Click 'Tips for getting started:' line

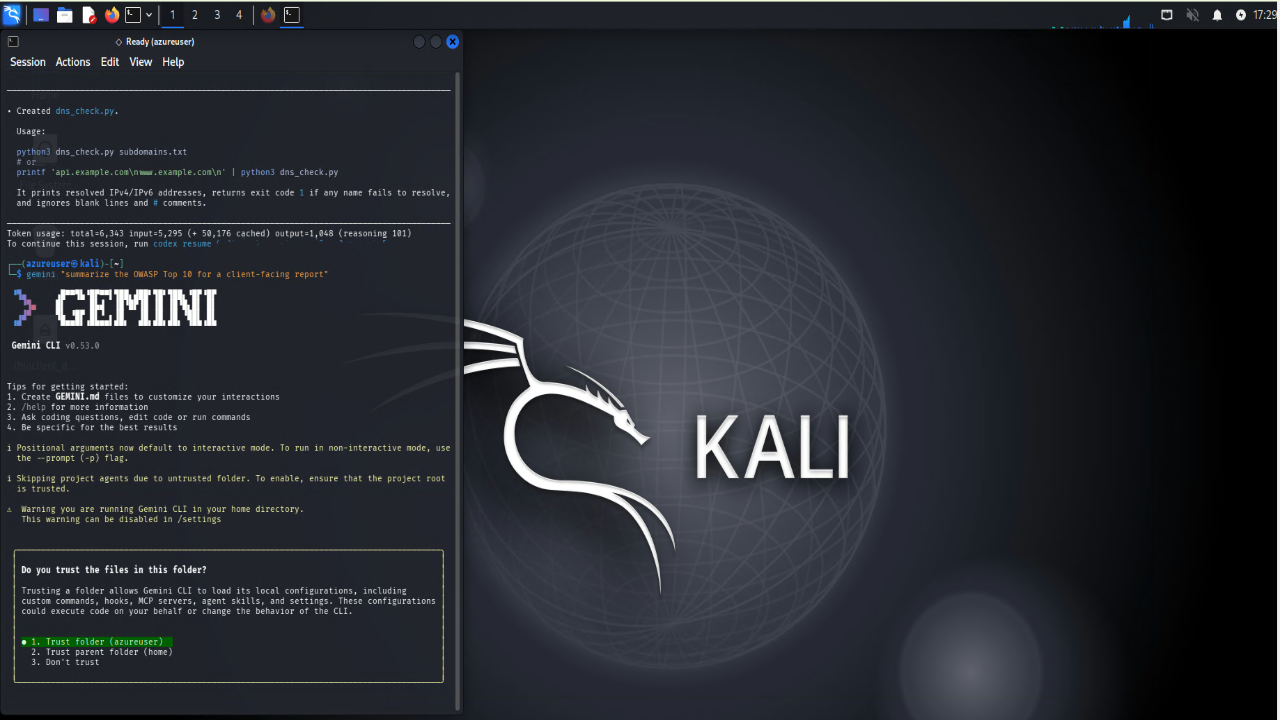tap(67, 386)
